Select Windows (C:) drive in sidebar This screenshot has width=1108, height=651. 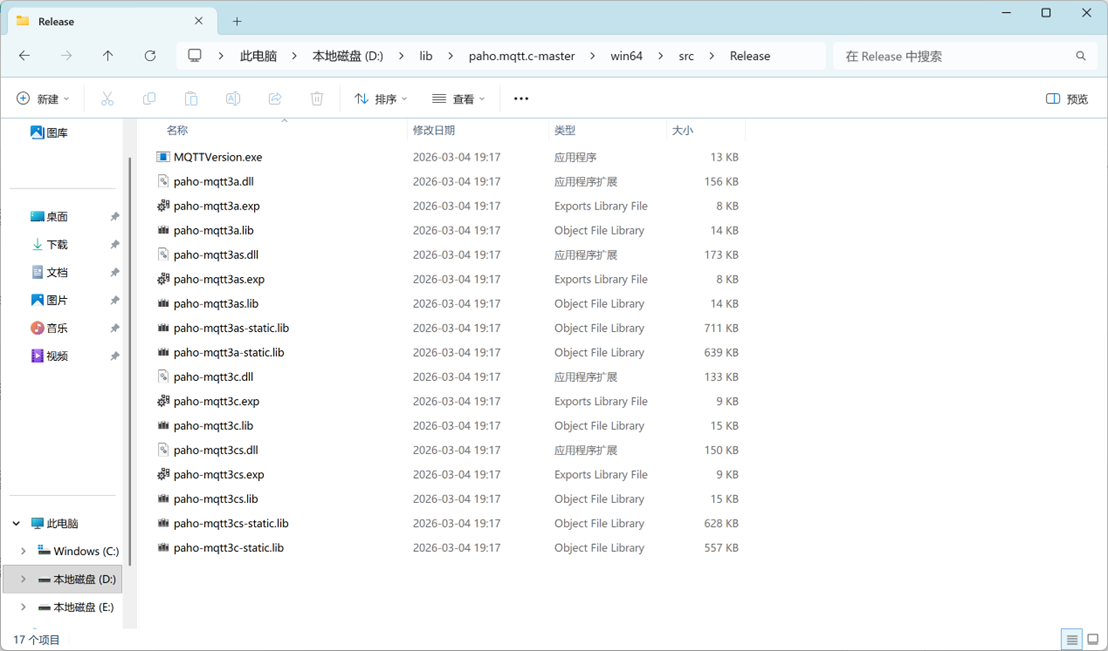pyautogui.click(x=78, y=551)
